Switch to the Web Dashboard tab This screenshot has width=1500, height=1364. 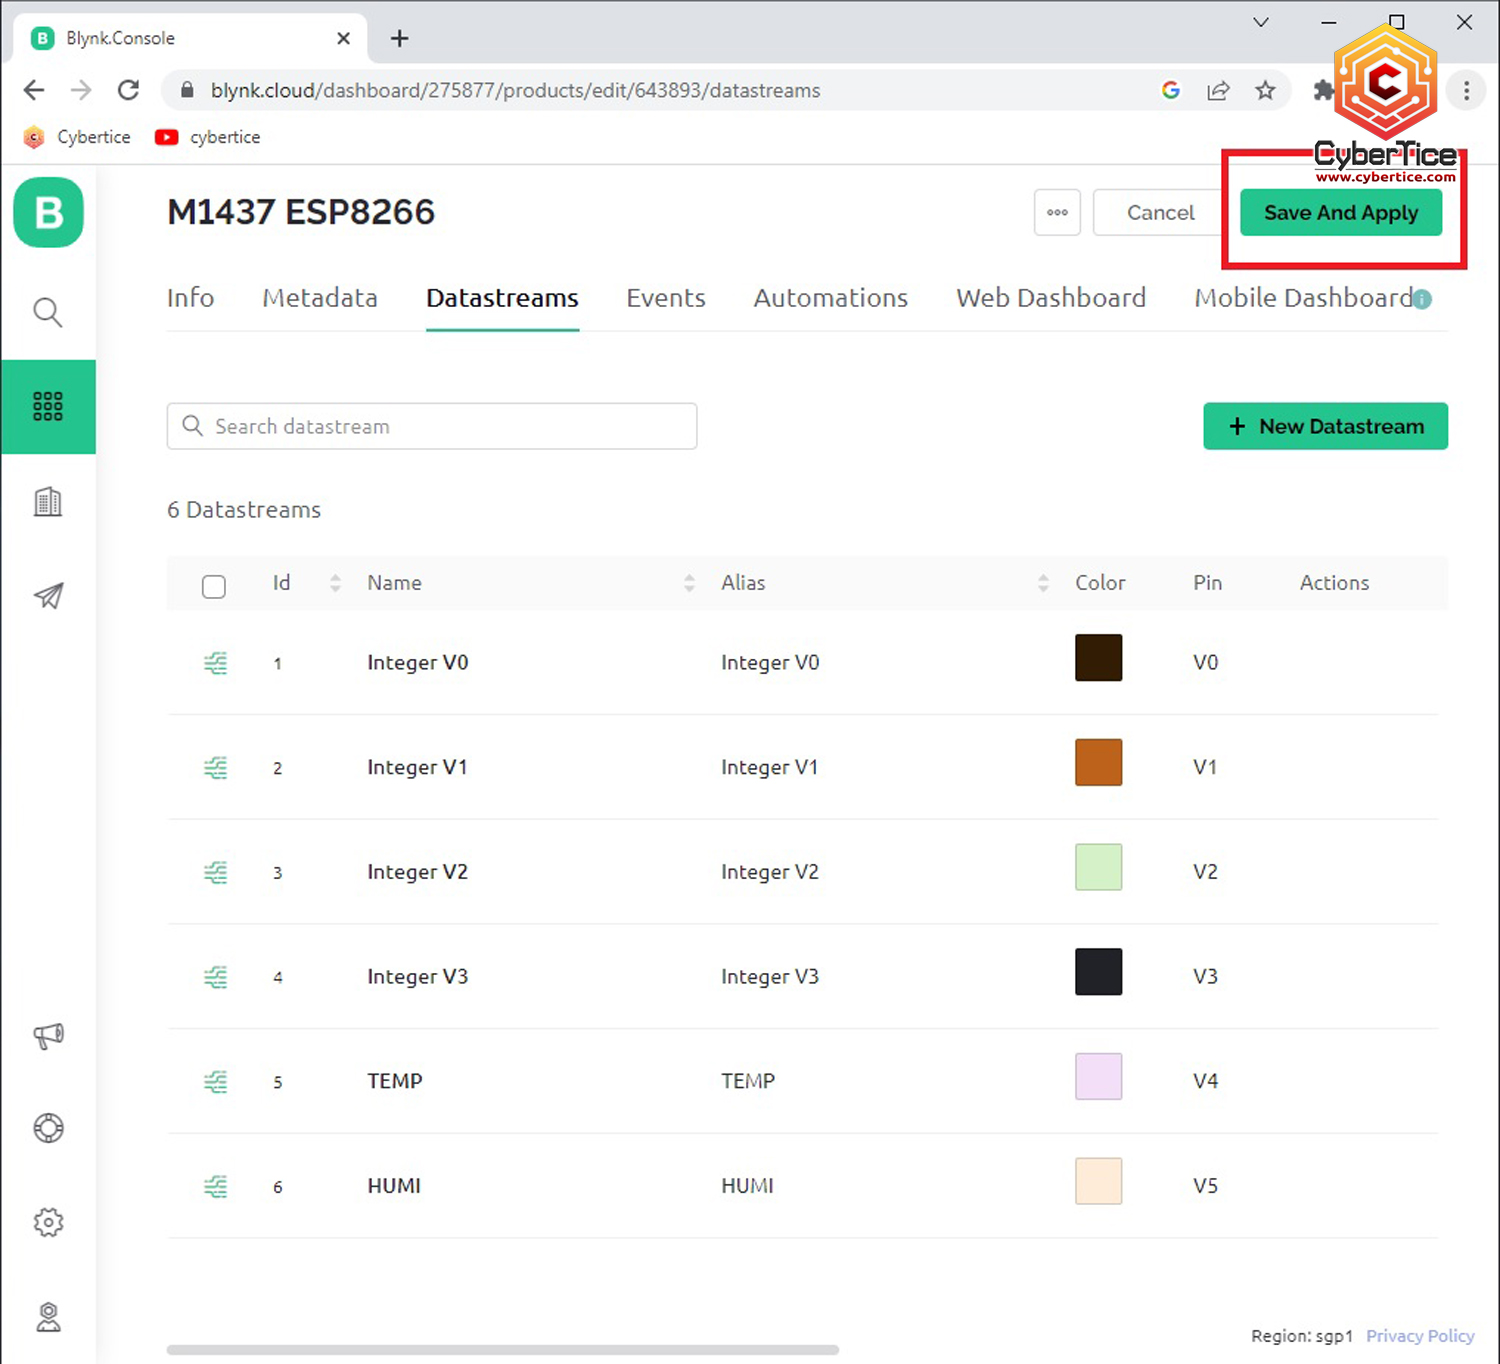coord(1050,298)
